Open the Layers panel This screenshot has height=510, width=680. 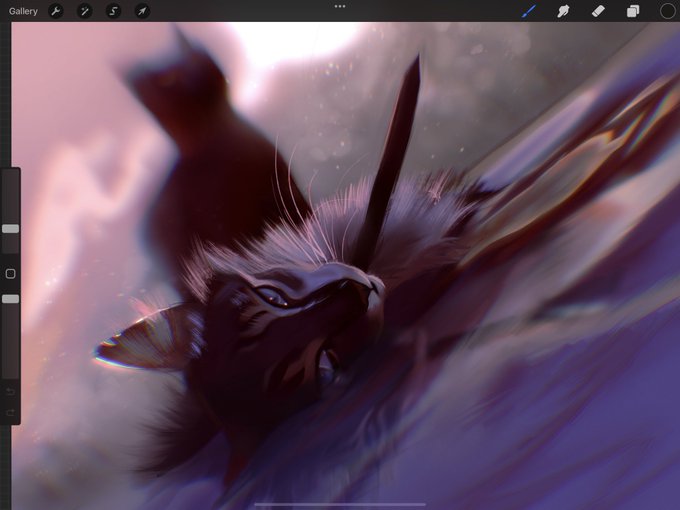tap(633, 11)
